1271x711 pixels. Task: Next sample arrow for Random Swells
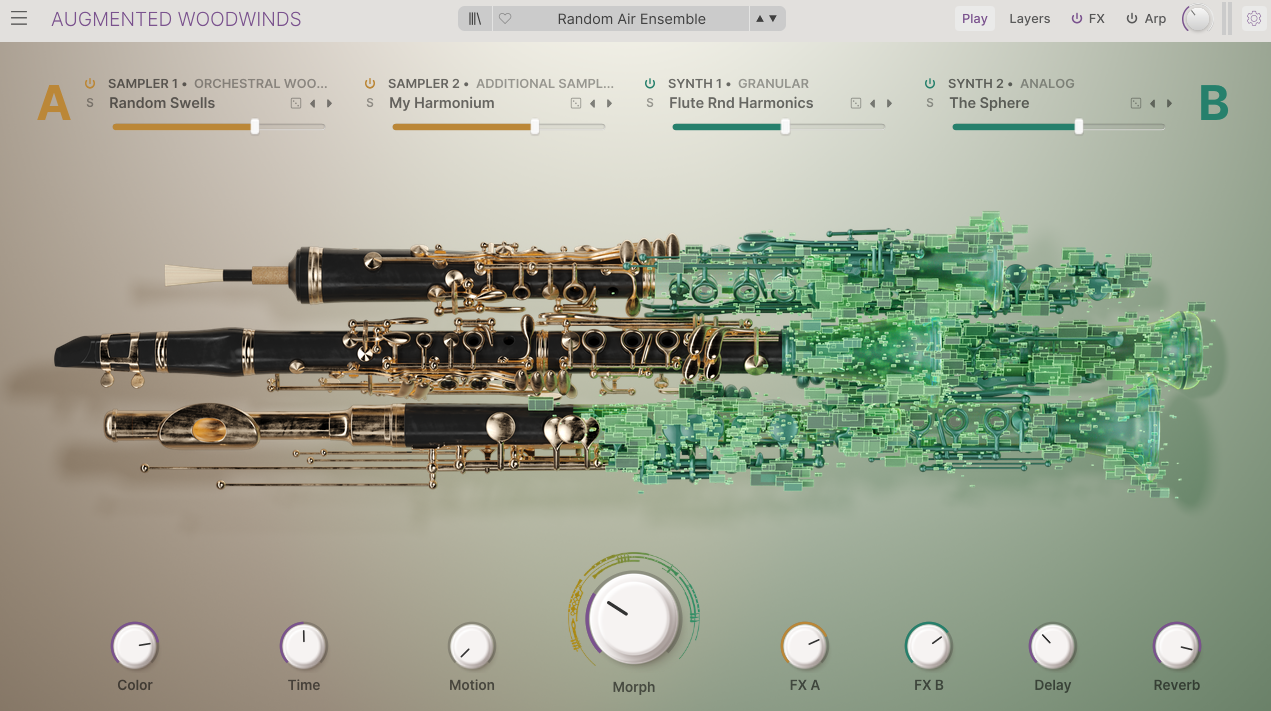pyautogui.click(x=329, y=103)
